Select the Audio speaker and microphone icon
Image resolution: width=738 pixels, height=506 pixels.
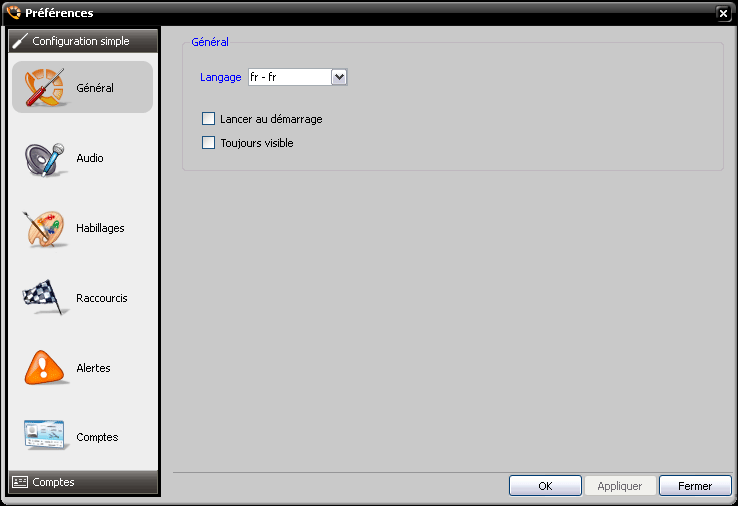44,159
